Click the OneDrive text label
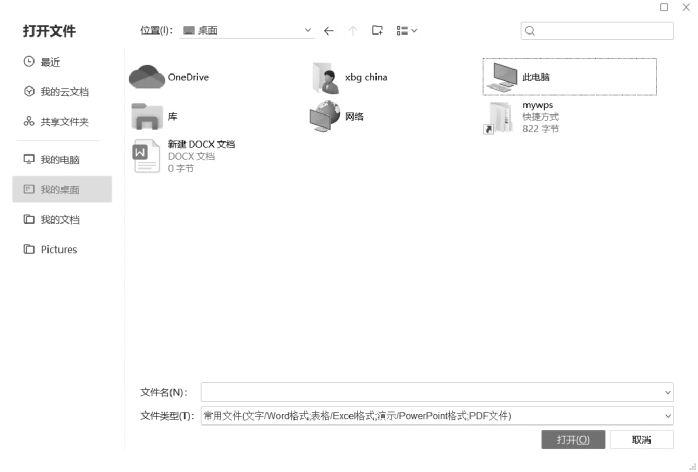 [x=188, y=77]
